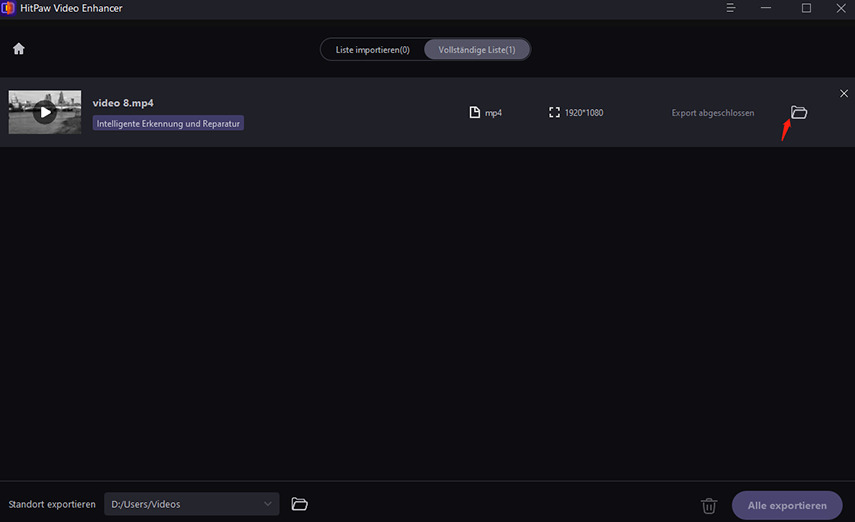Maximize the HitPaw Video Enhancer window
The width and height of the screenshot is (855, 522).
[x=806, y=8]
